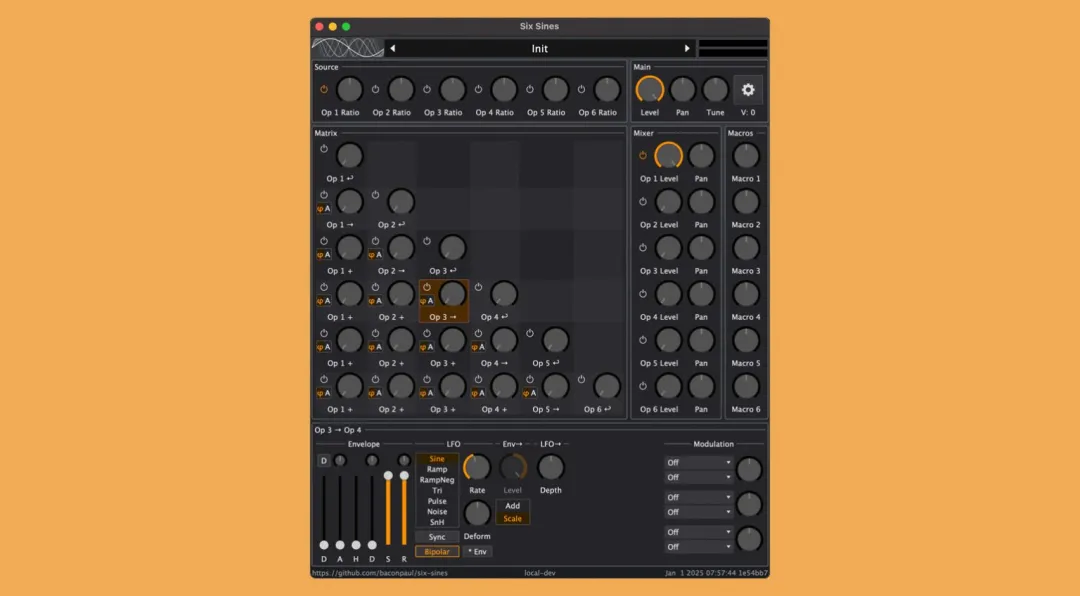Toggle the D button above Envelope sliders

tap(324, 461)
